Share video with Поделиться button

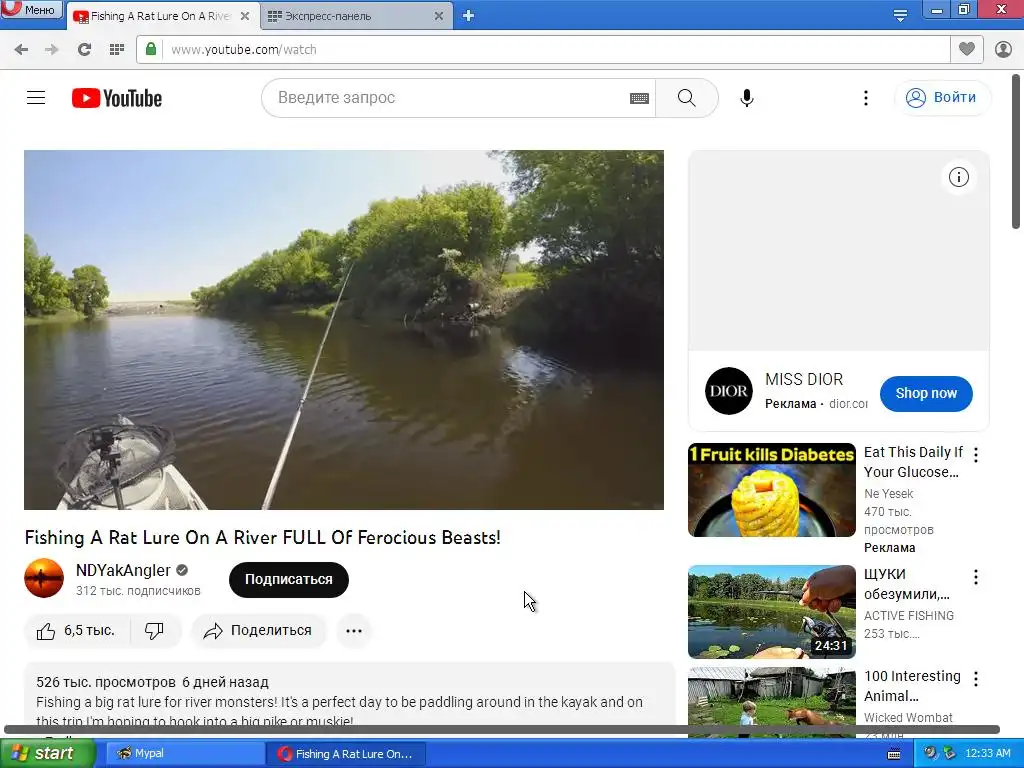259,631
